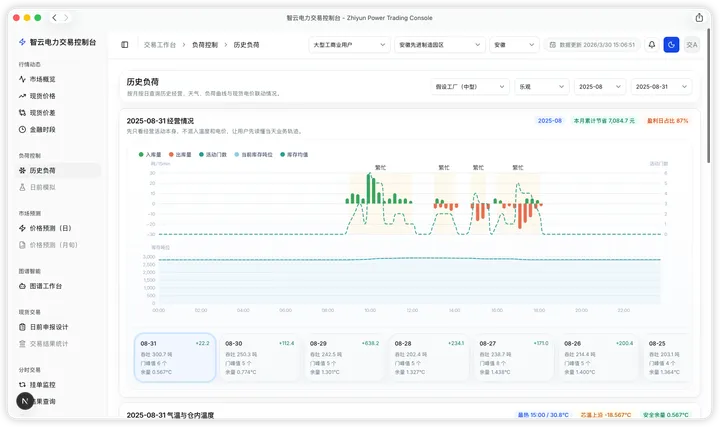Click the 安全余量 0.567°C badge
Image resolution: width=720 pixels, height=427 pixels.
point(665,415)
